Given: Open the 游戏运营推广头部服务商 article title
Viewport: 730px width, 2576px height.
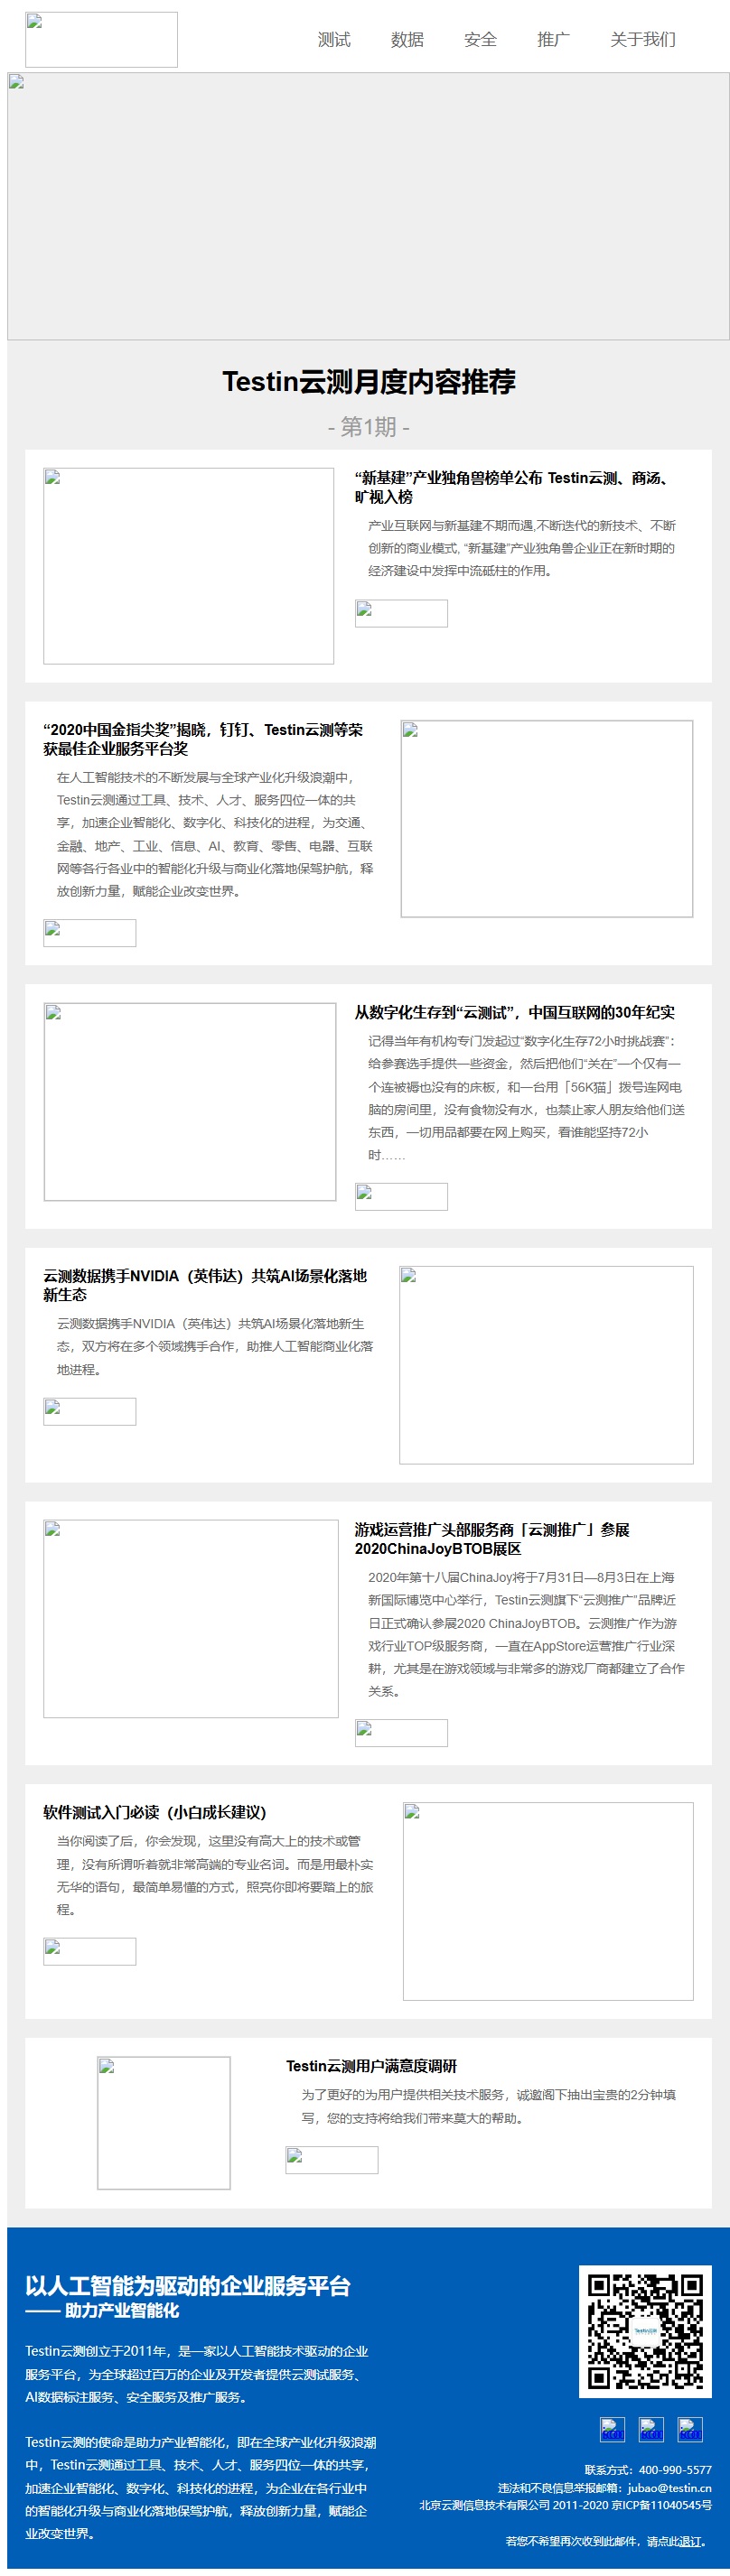Looking at the screenshot, I should click(492, 1539).
